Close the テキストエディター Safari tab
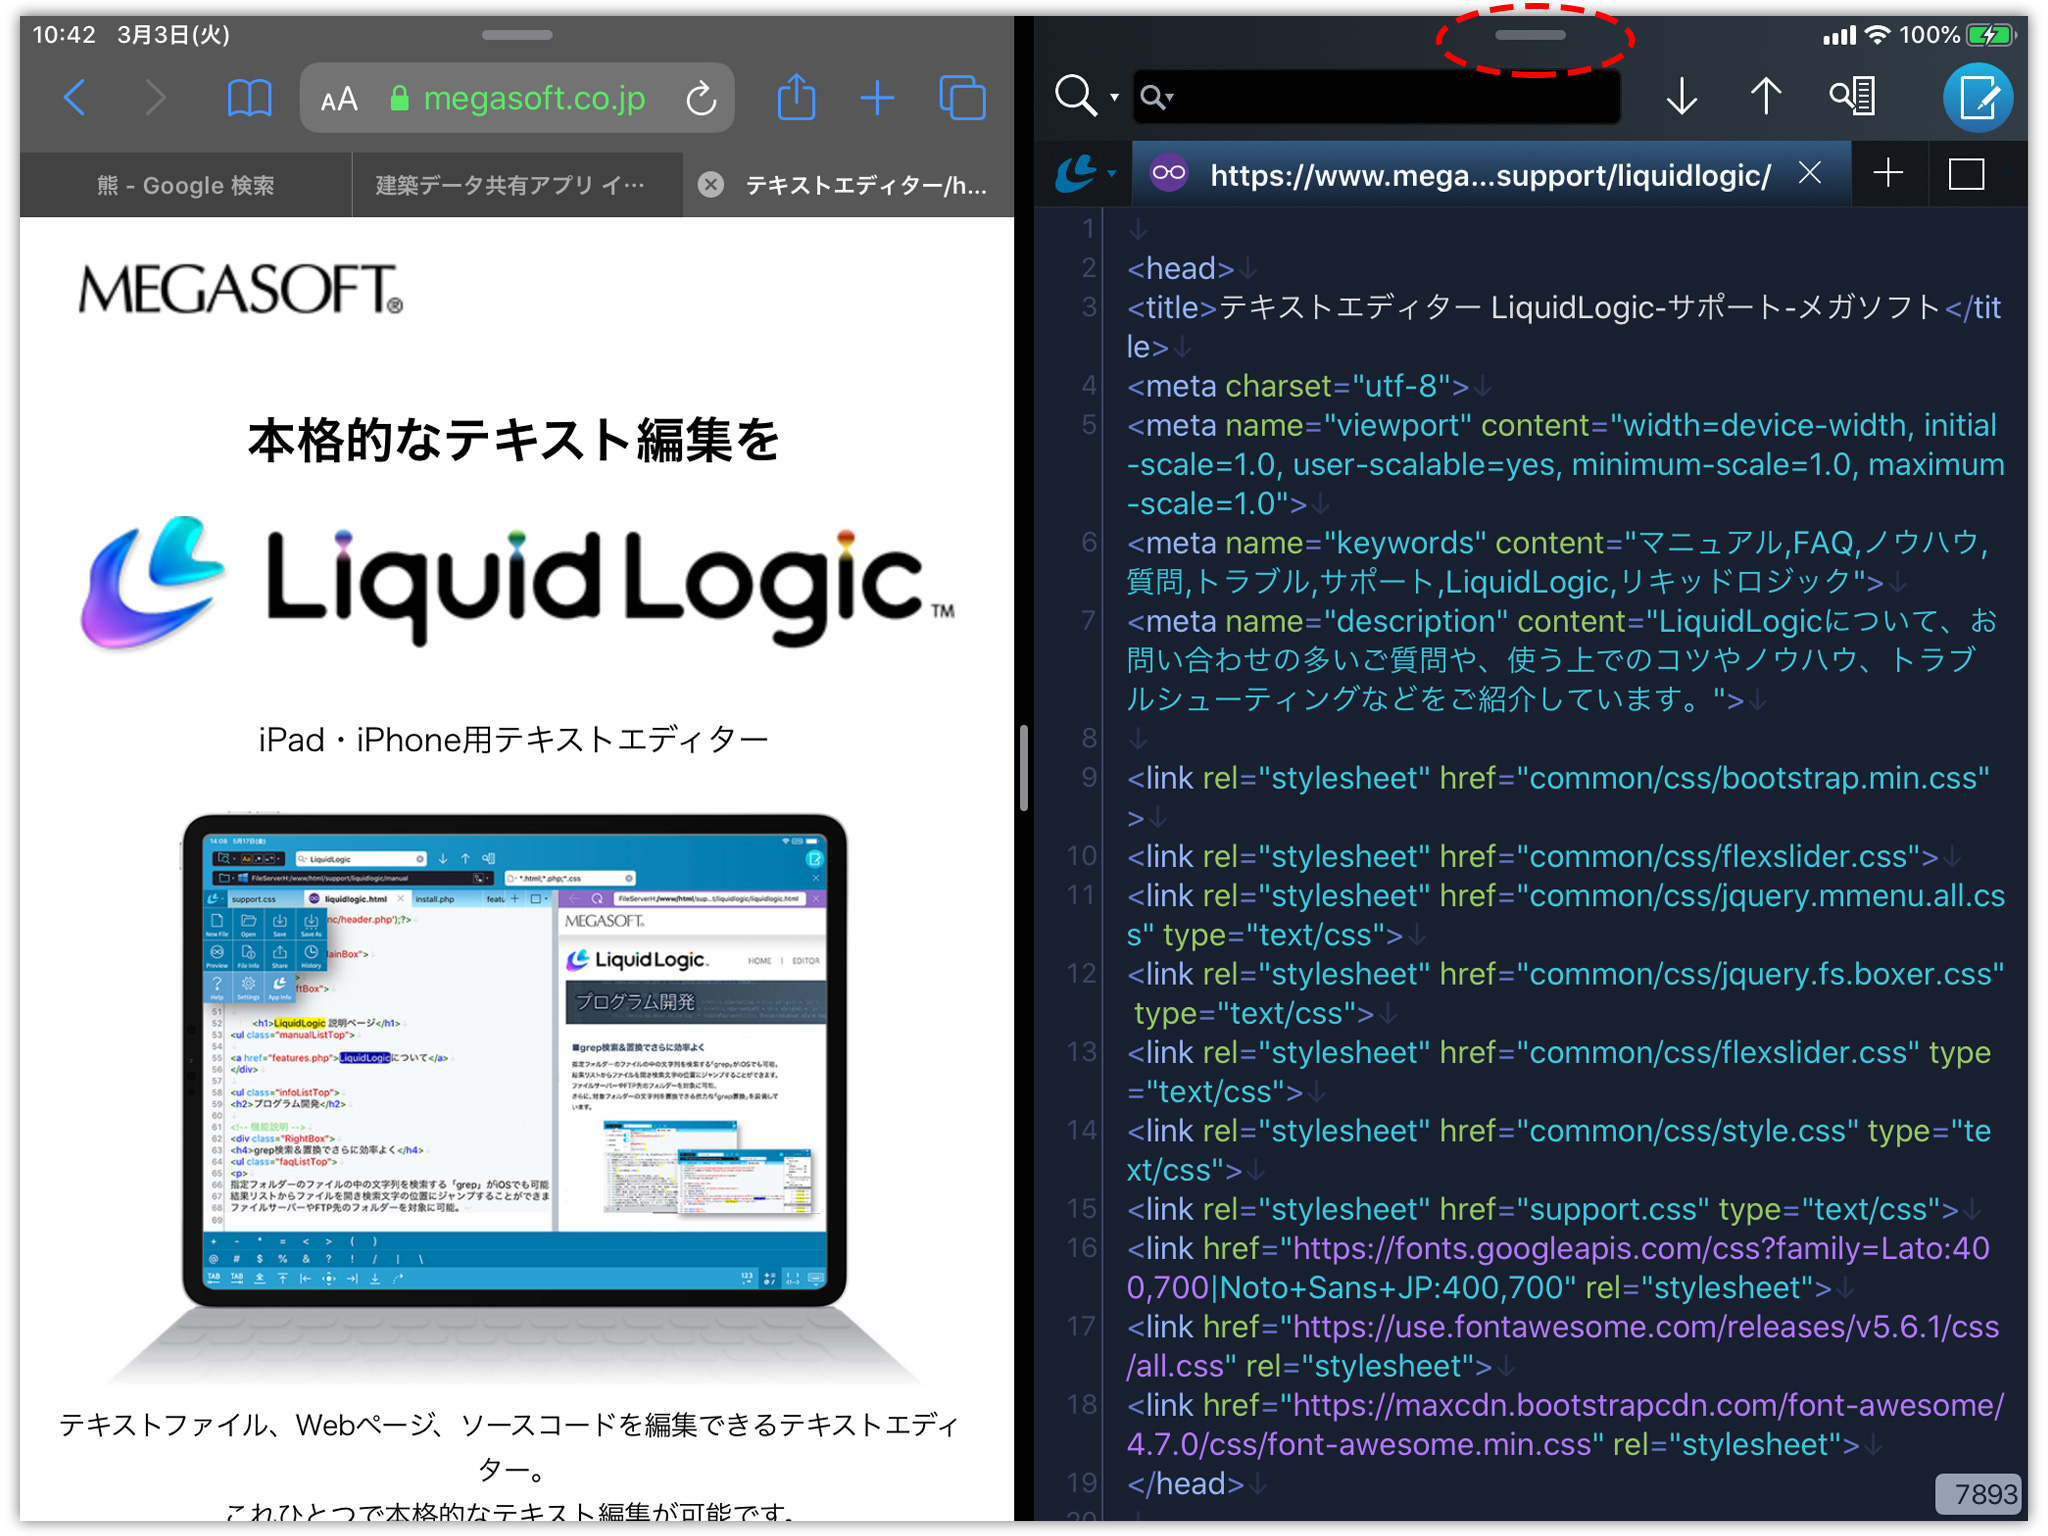The image size is (2048, 1536). [x=711, y=185]
